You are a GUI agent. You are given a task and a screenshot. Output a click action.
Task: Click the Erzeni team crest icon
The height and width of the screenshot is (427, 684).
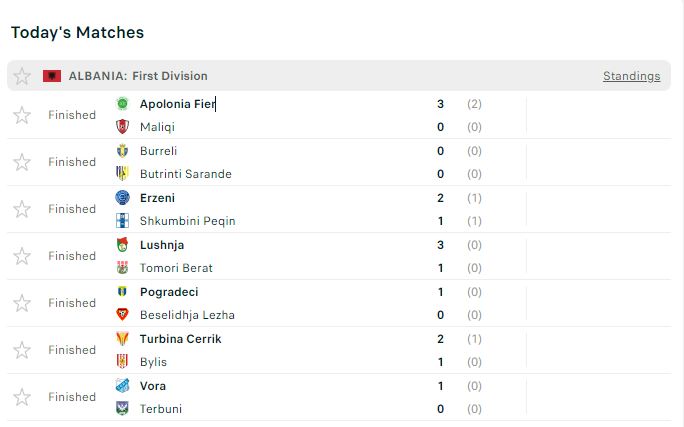[x=122, y=198]
